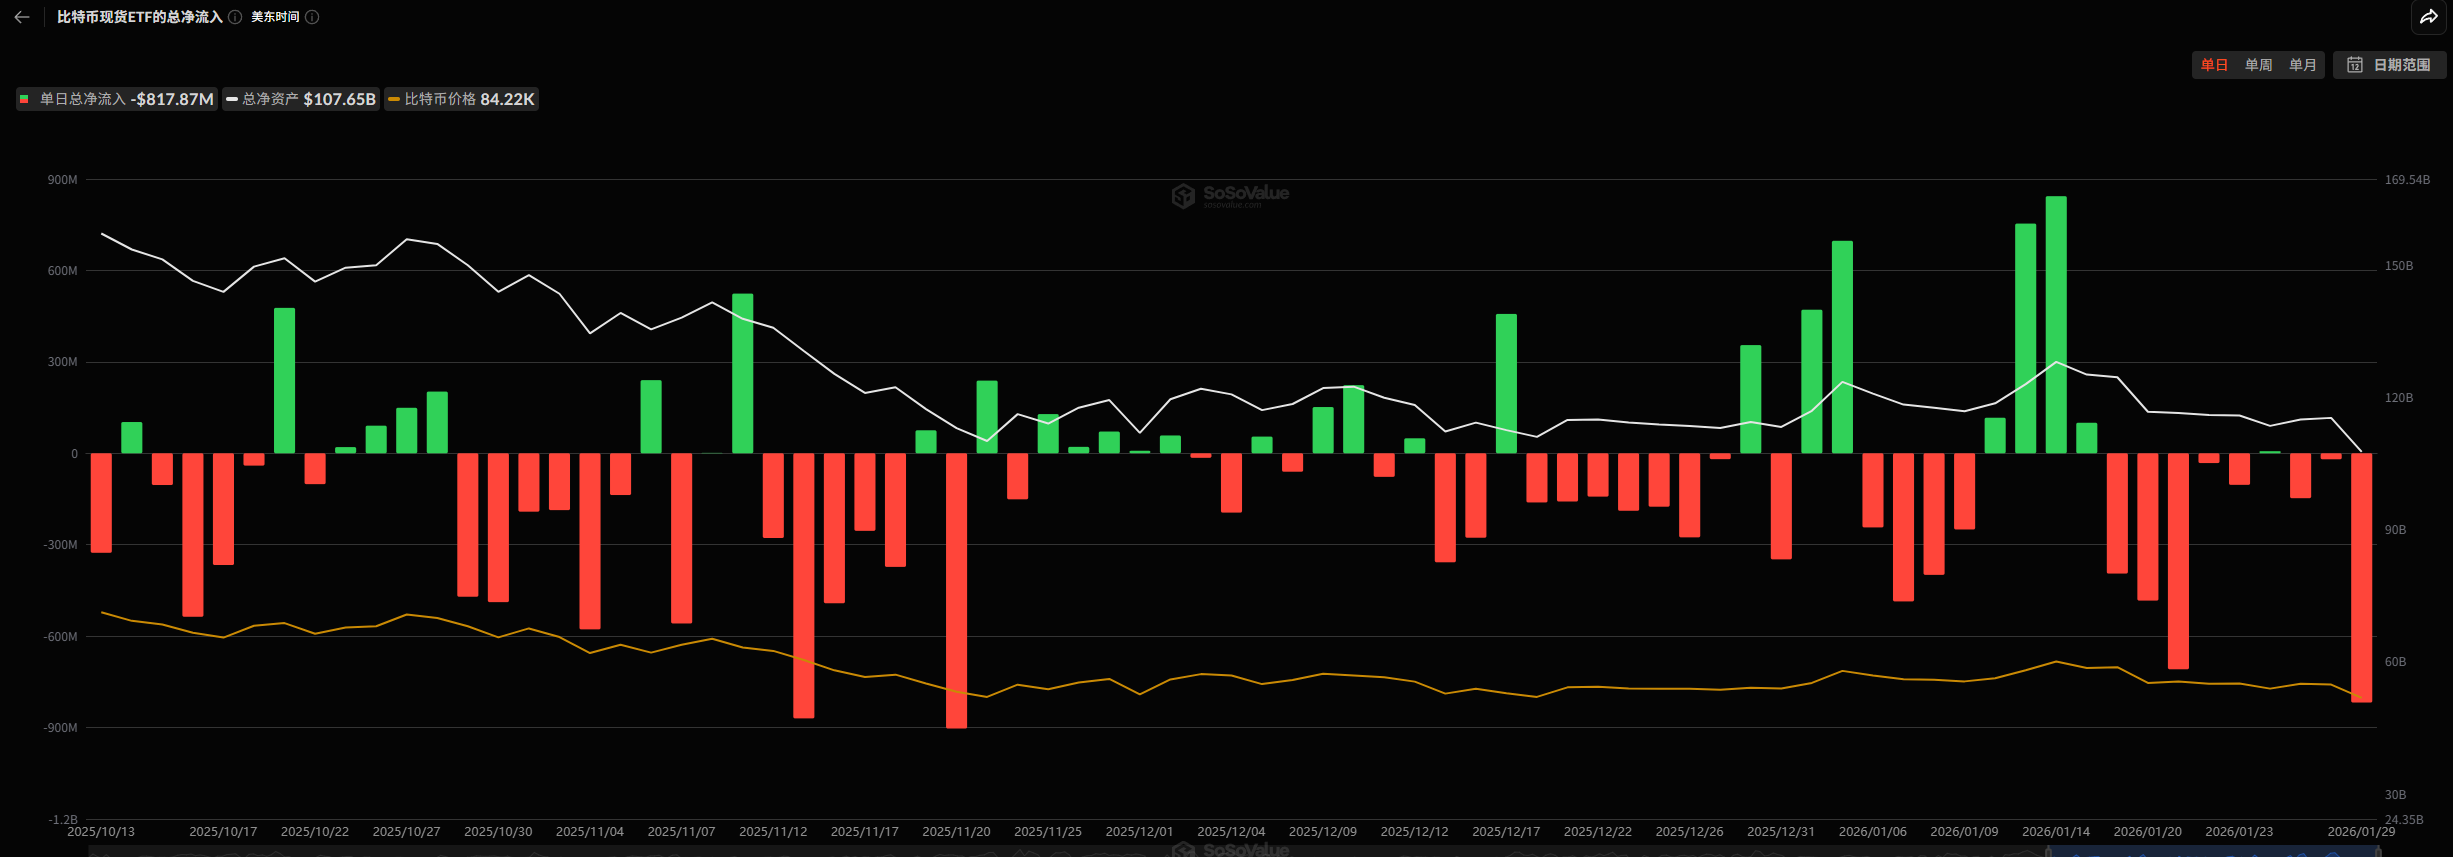Click the share arrow icon
The image size is (2453, 857).
tap(2428, 17)
